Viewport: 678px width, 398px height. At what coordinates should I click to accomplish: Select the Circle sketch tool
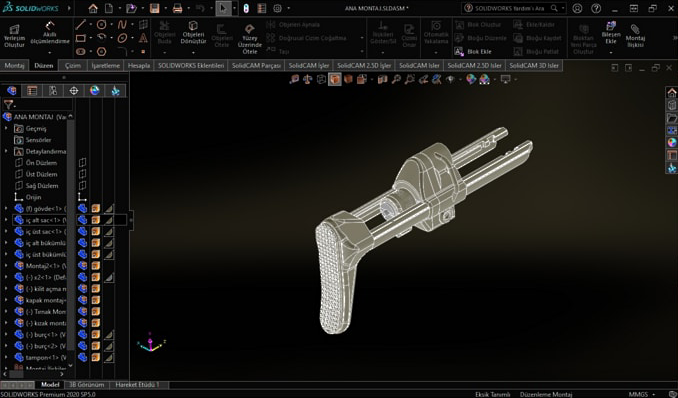click(101, 25)
